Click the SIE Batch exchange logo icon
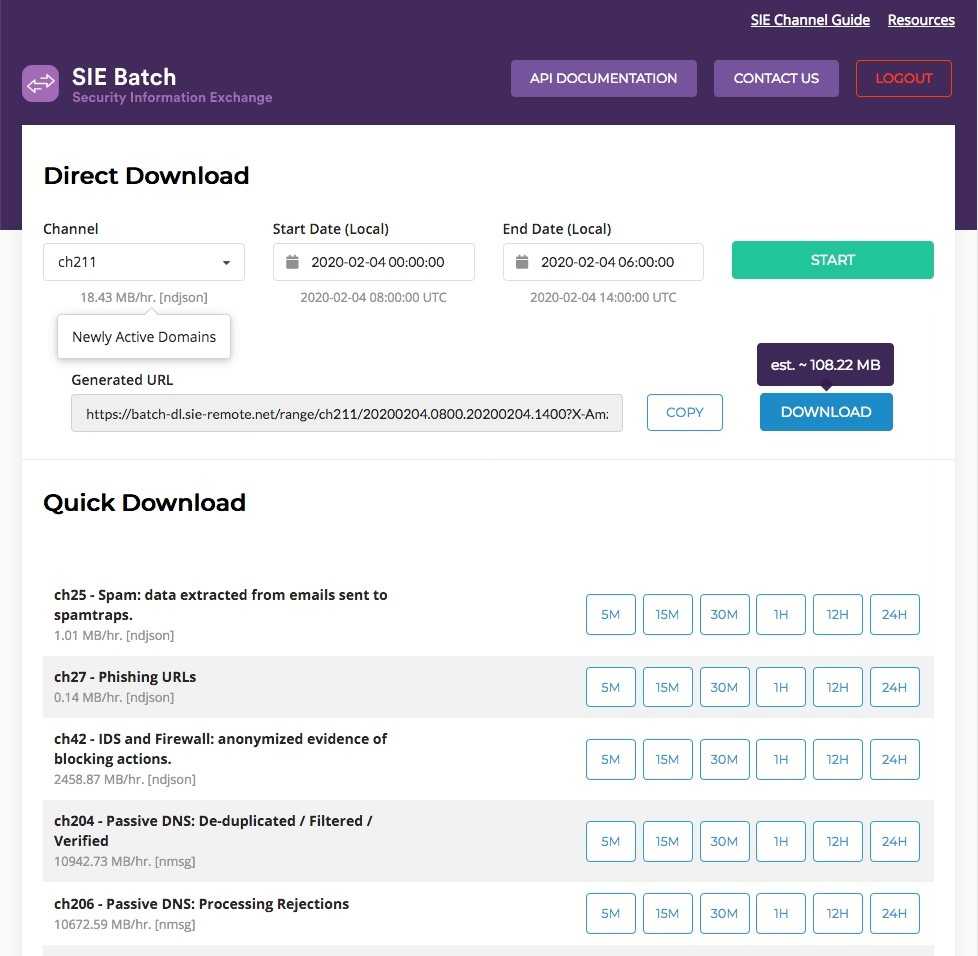 [x=40, y=84]
